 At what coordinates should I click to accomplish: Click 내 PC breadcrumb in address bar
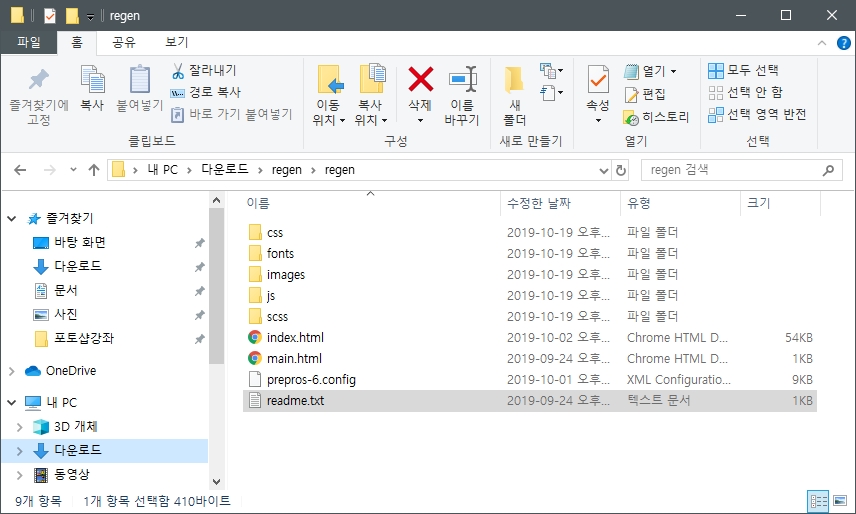click(x=163, y=170)
